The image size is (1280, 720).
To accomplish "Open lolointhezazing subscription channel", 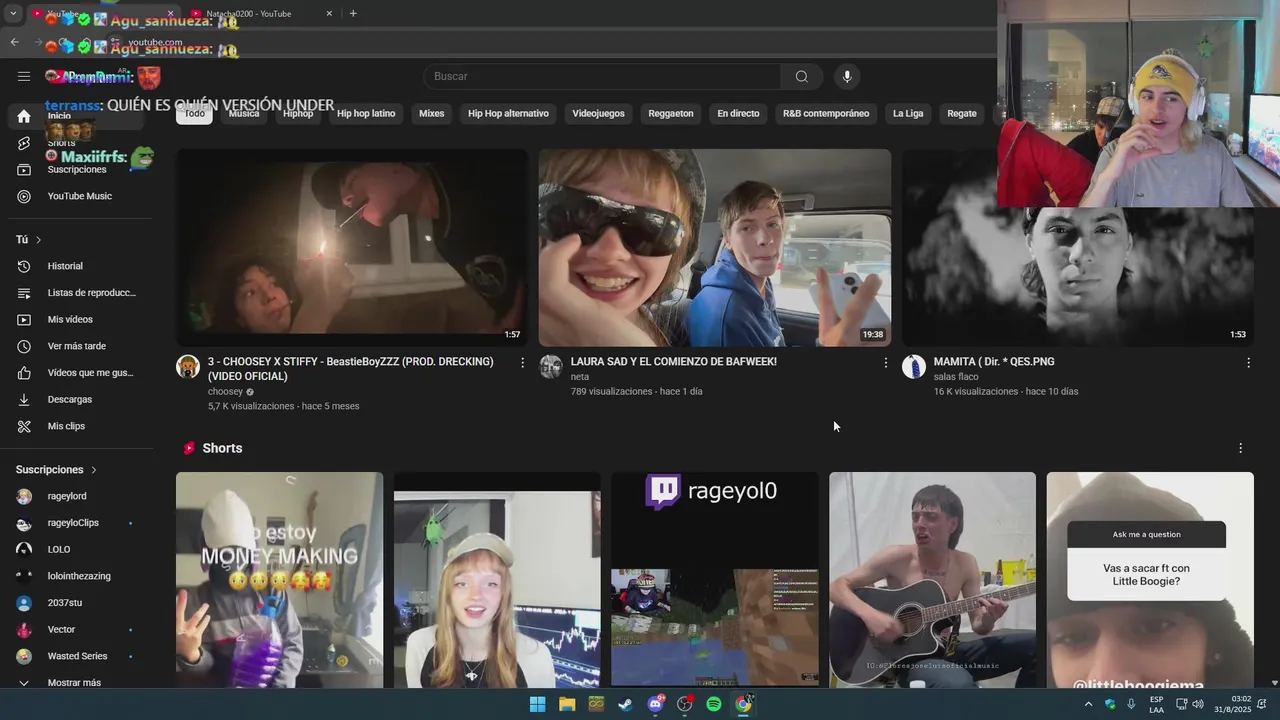I will click(76, 576).
